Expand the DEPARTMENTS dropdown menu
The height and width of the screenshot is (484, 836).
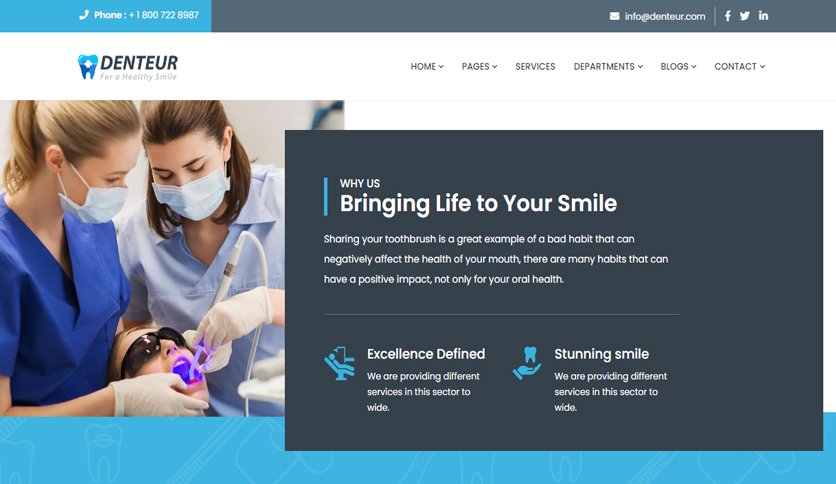[x=608, y=67]
